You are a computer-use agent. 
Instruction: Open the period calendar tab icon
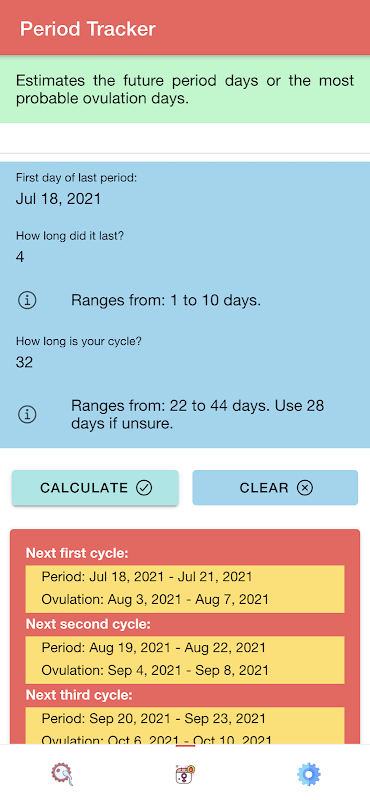pos(185,774)
